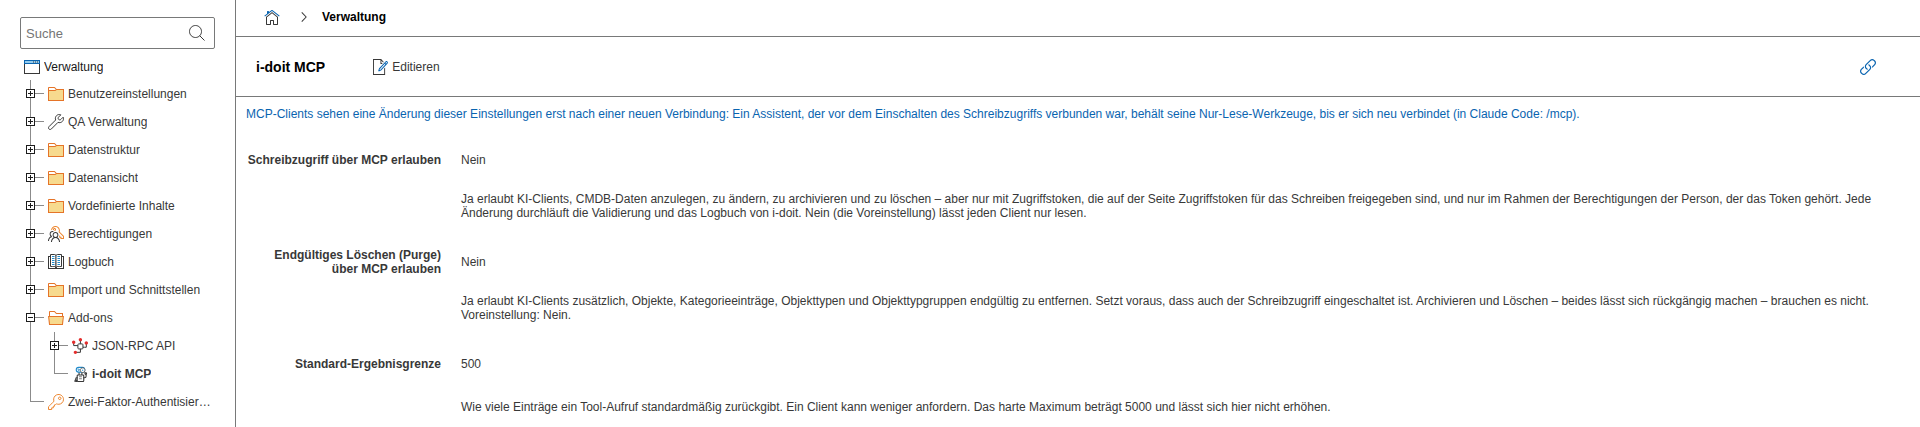Click Verwaltung breadcrumb link
This screenshot has width=1920, height=427.
tap(354, 17)
